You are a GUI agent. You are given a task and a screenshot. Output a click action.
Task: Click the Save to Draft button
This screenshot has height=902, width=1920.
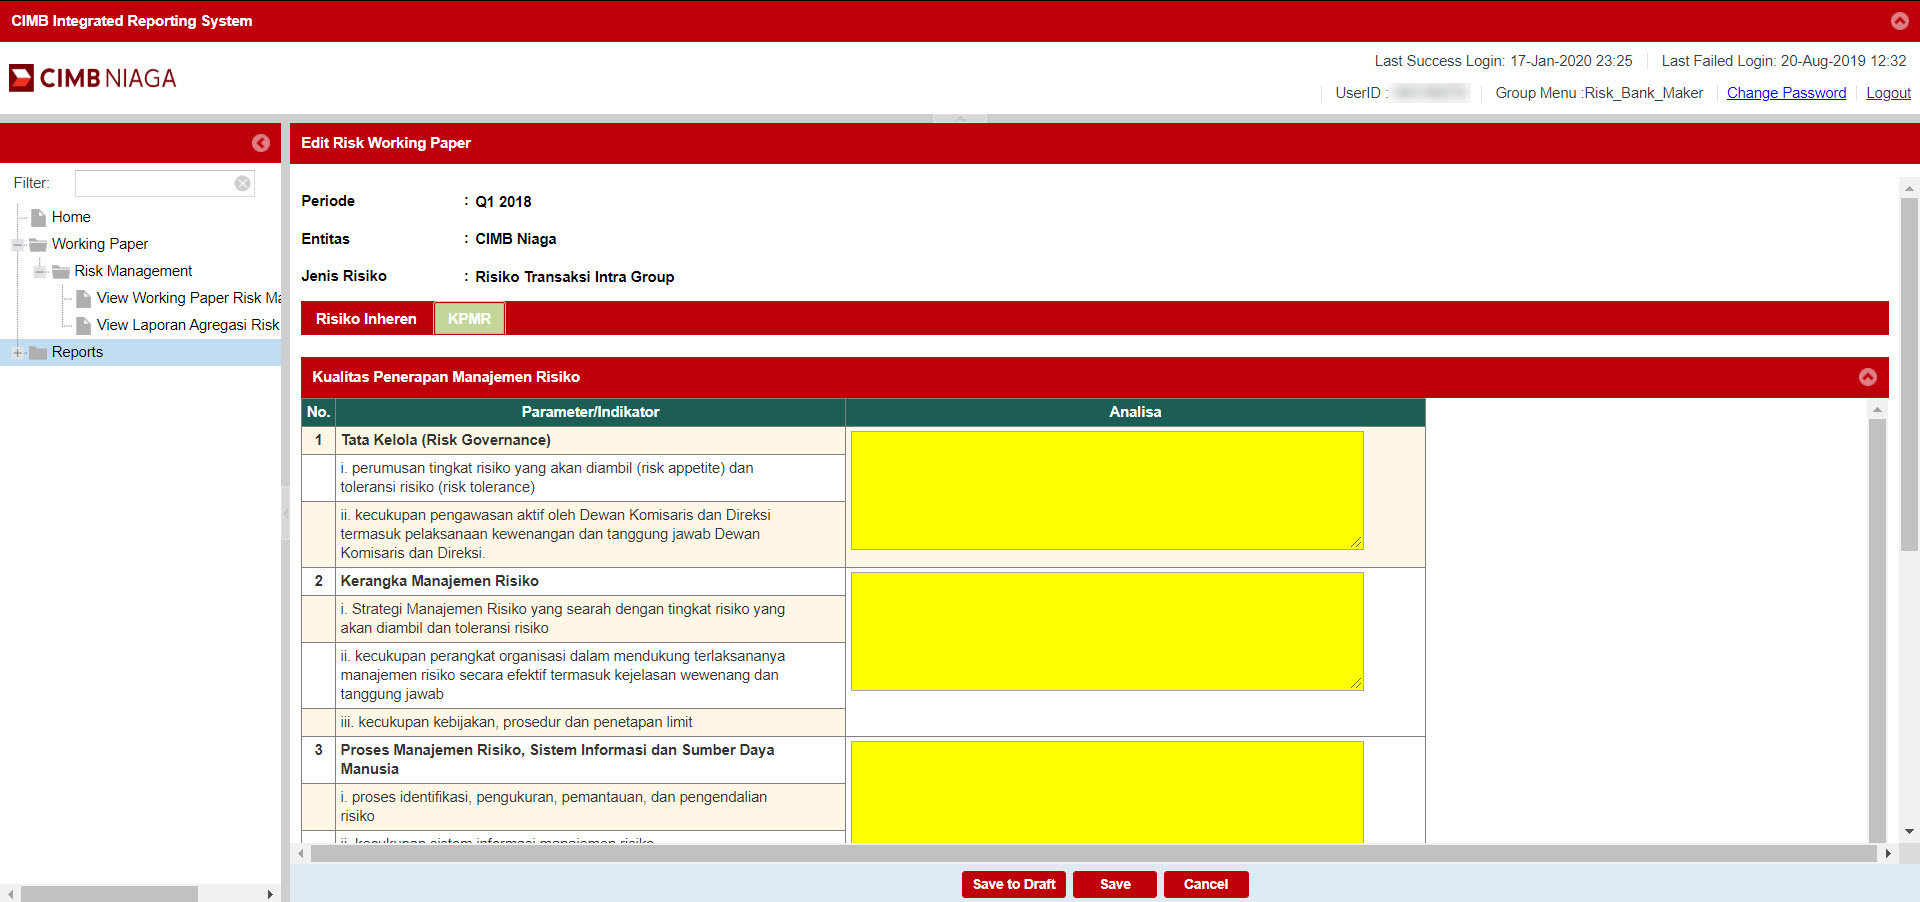tap(1013, 884)
